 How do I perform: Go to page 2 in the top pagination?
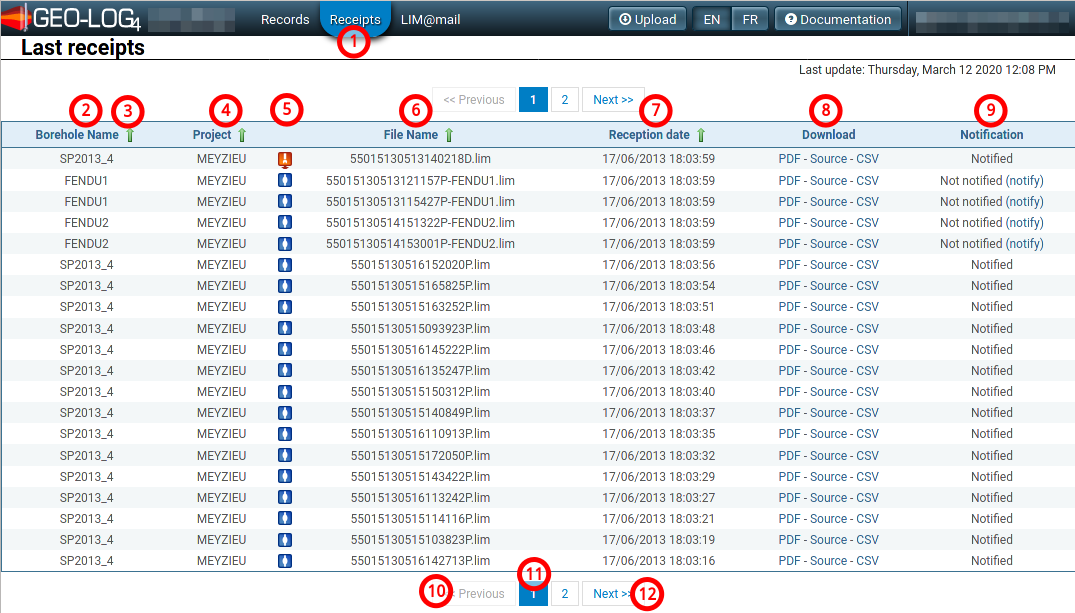pyautogui.click(x=564, y=100)
